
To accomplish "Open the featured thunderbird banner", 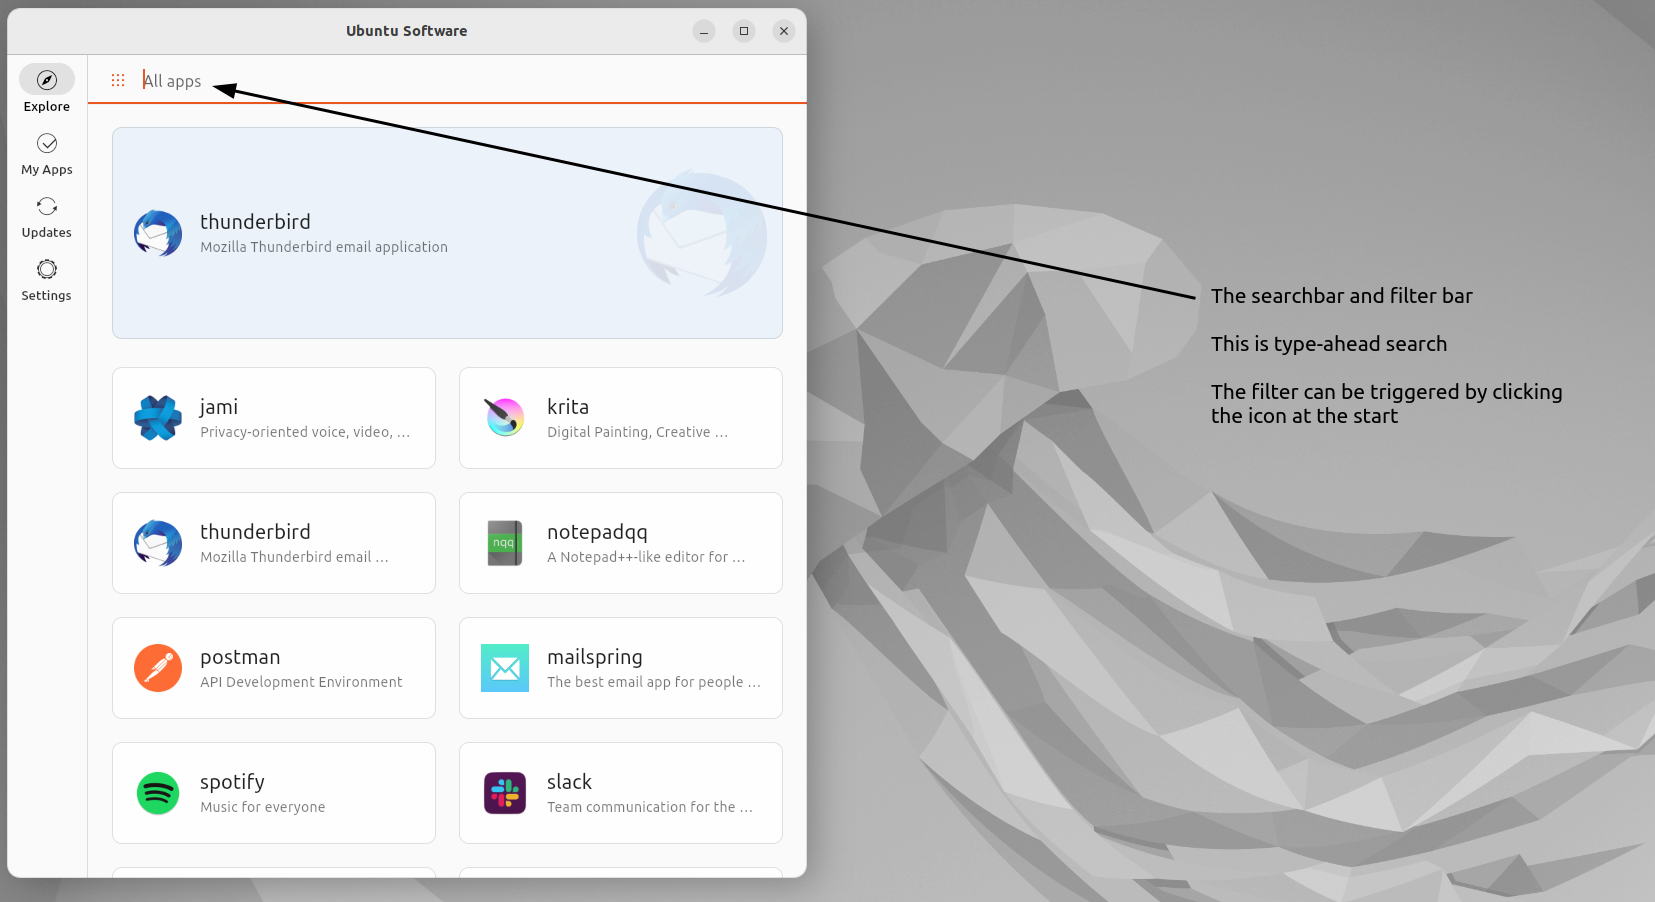I will tap(447, 233).
